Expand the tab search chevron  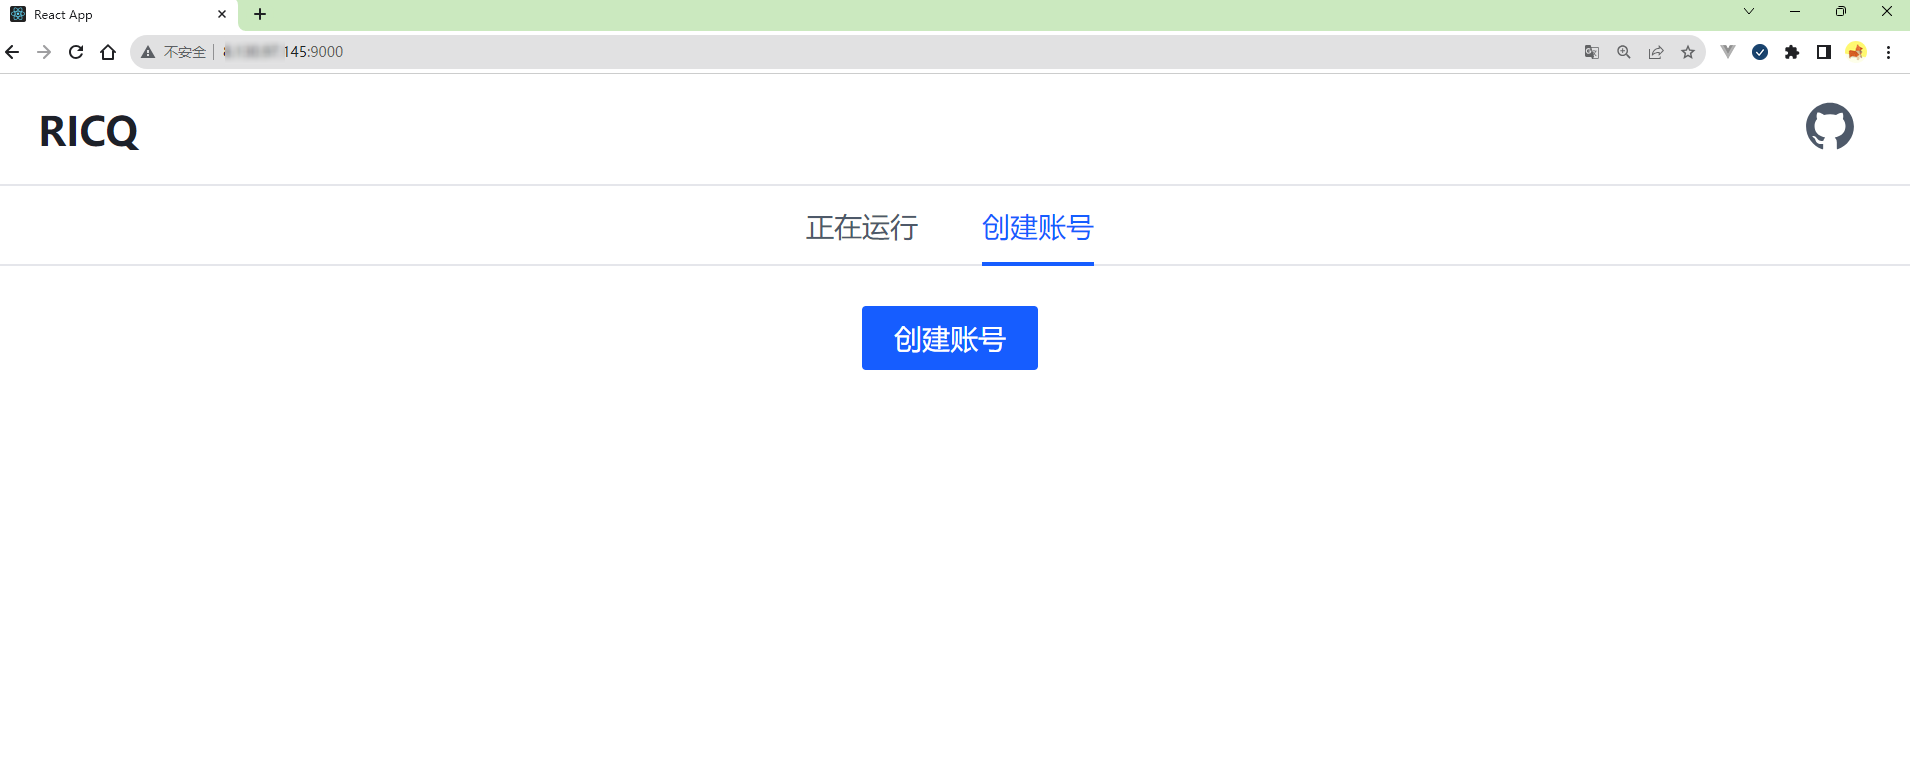1749,12
